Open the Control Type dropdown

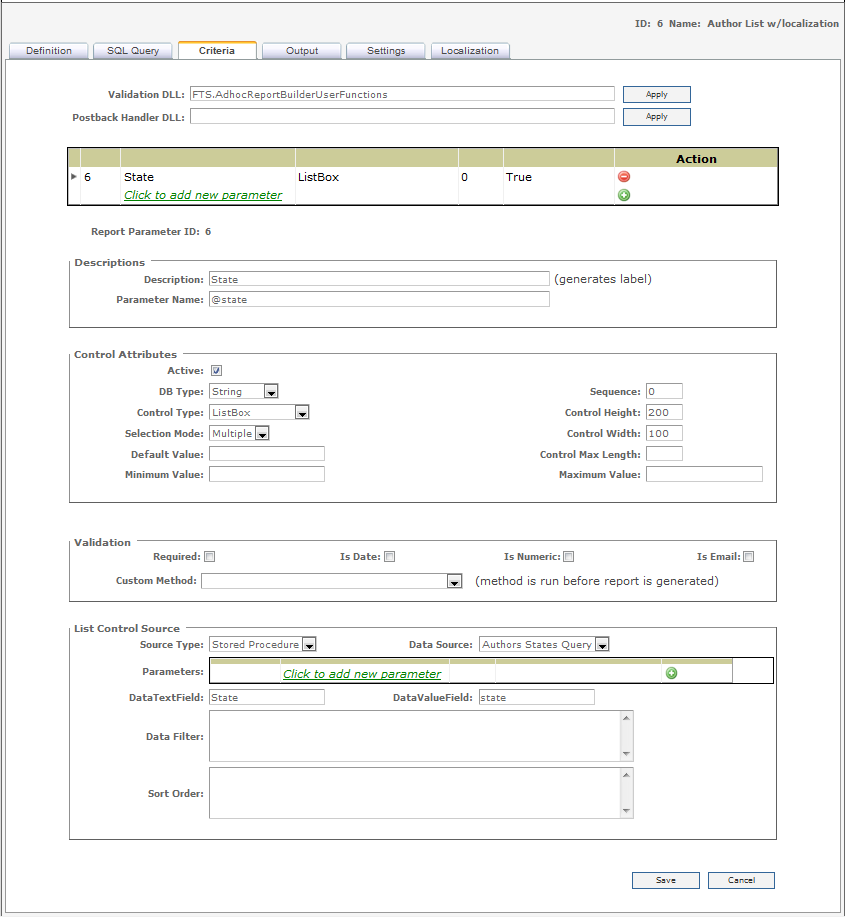tap(302, 413)
